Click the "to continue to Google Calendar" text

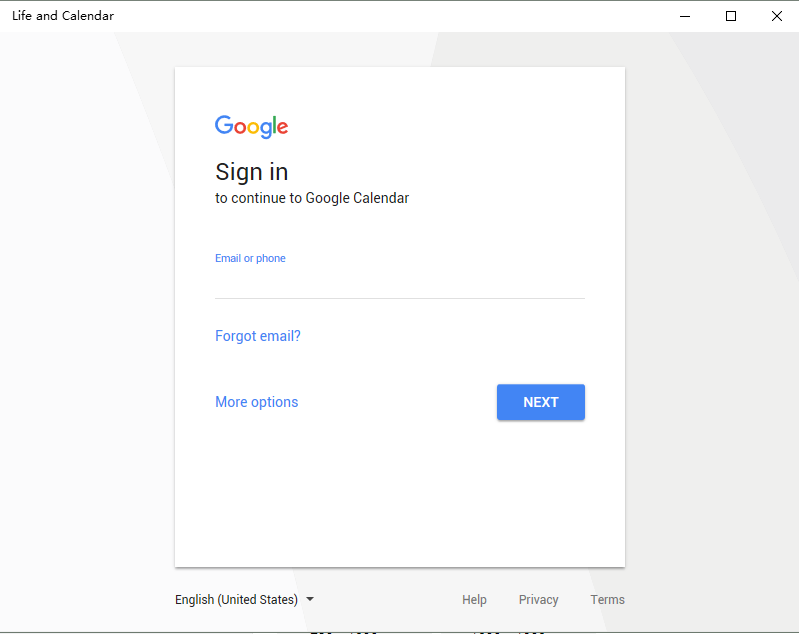312,198
